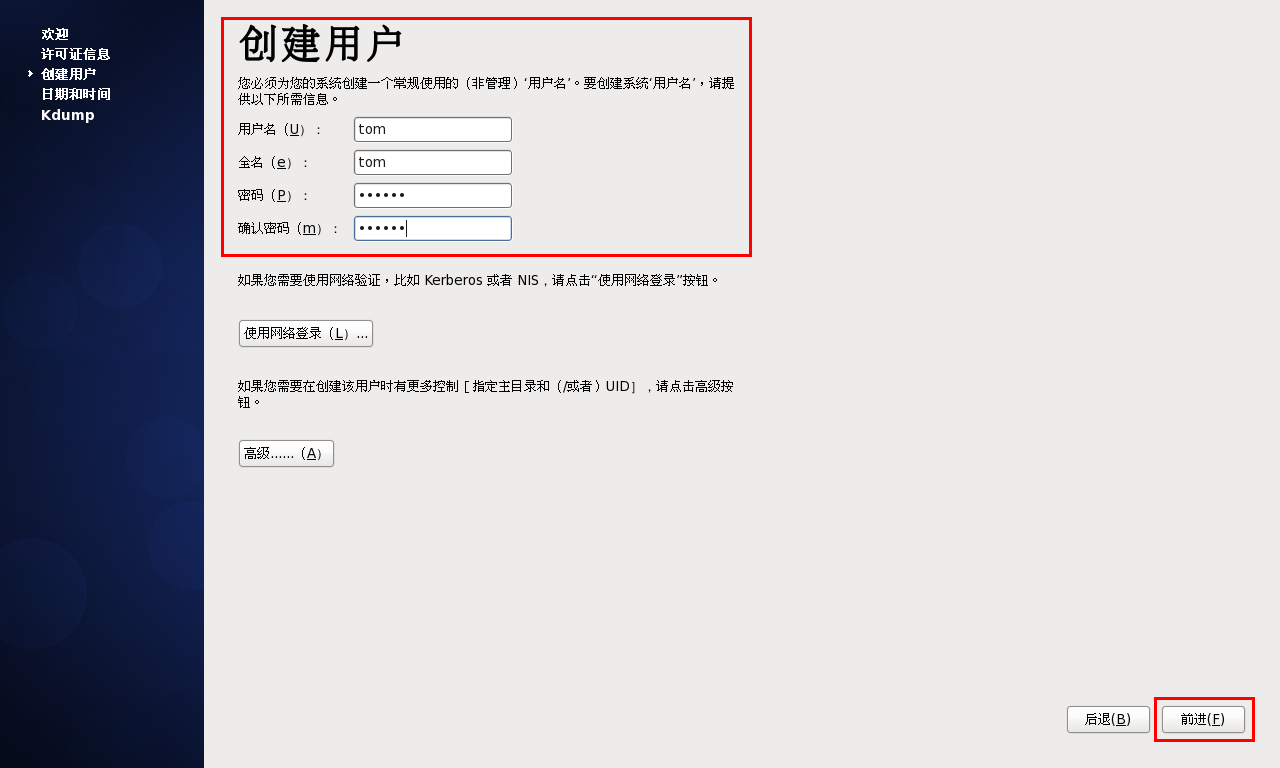Click the arrow marker beside 创建用户 in sidebar

tap(31, 74)
